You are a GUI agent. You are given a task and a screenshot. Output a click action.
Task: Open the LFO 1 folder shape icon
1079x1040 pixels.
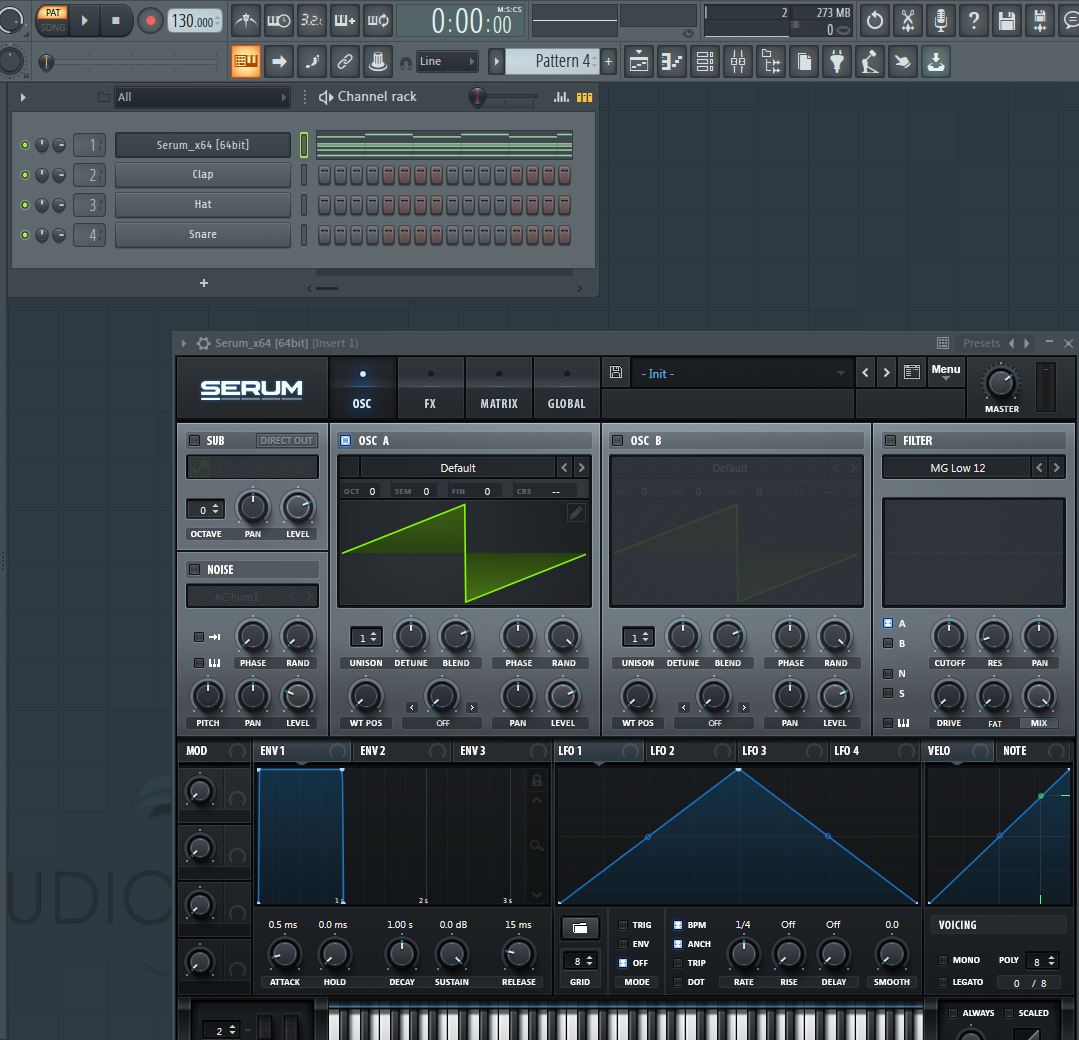point(580,928)
